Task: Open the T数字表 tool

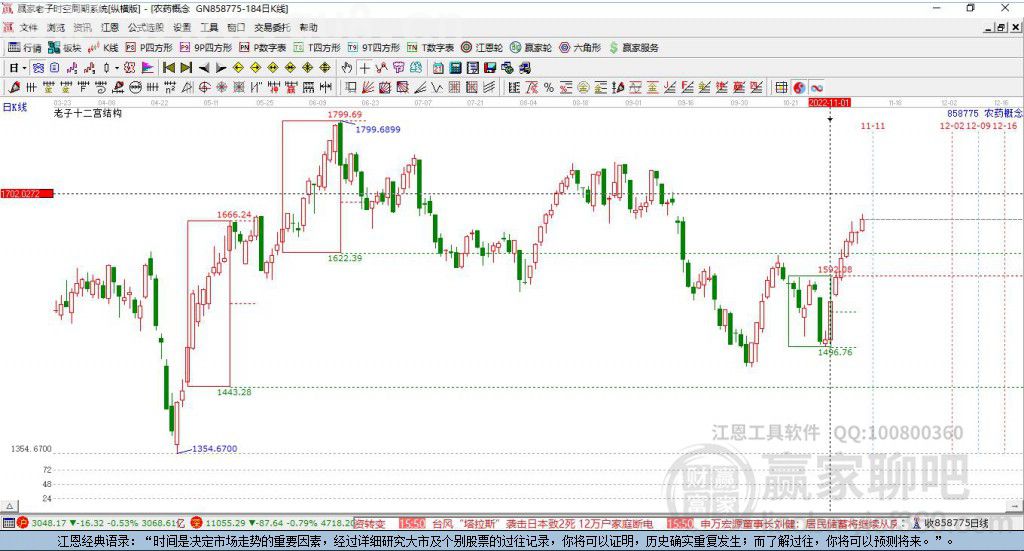Action: click(430, 48)
